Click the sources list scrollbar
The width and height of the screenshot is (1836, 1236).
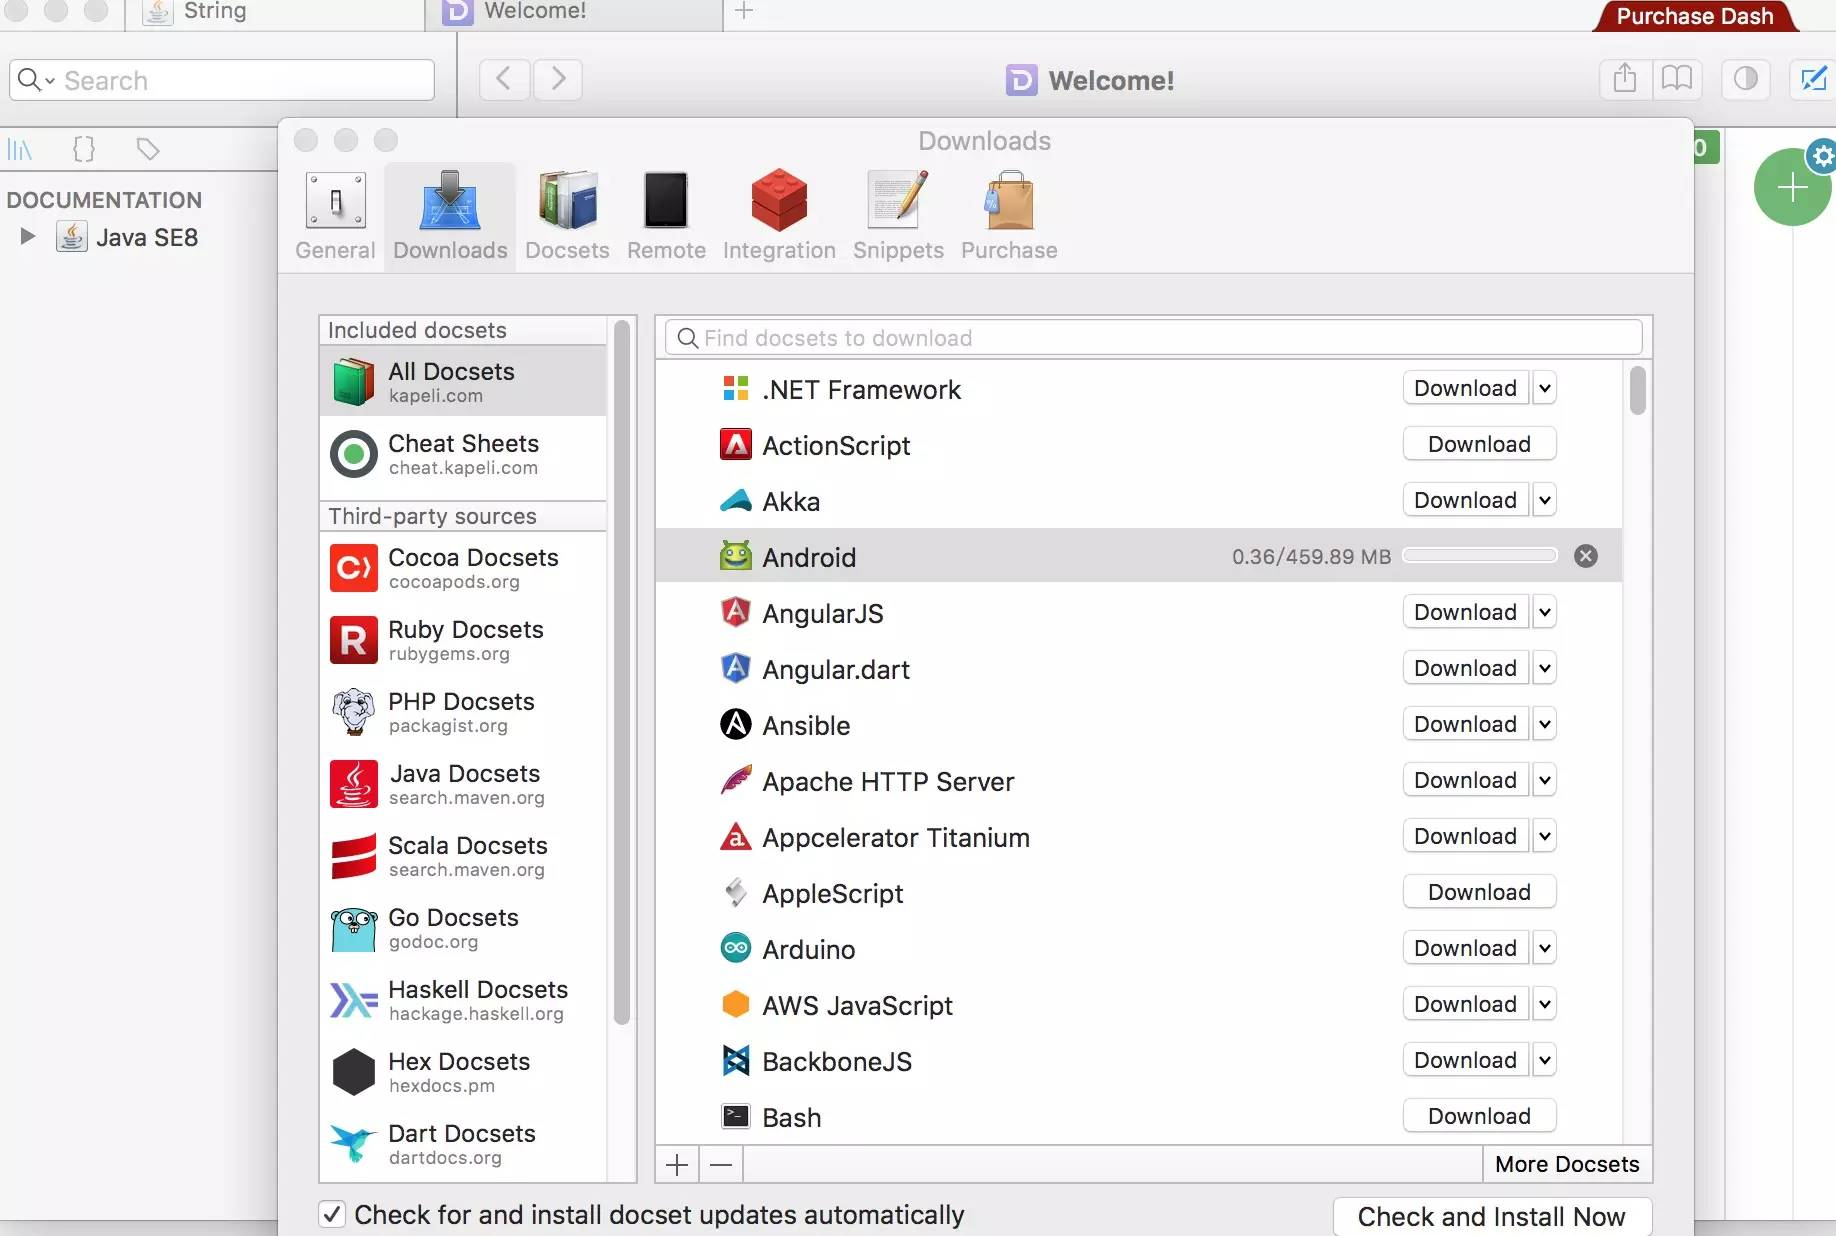point(621,672)
